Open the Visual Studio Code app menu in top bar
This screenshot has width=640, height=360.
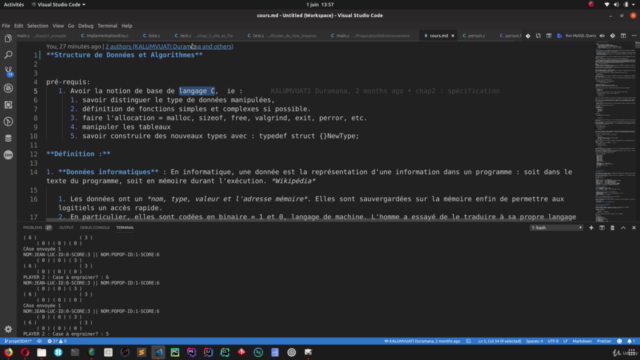(58, 4)
